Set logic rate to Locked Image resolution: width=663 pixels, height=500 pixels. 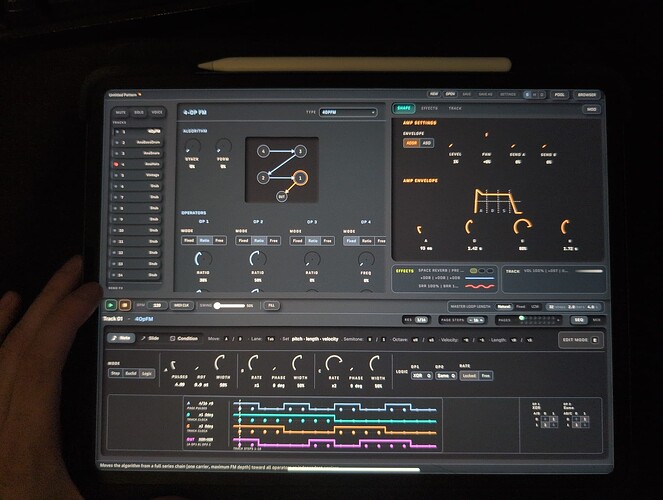click(x=469, y=376)
